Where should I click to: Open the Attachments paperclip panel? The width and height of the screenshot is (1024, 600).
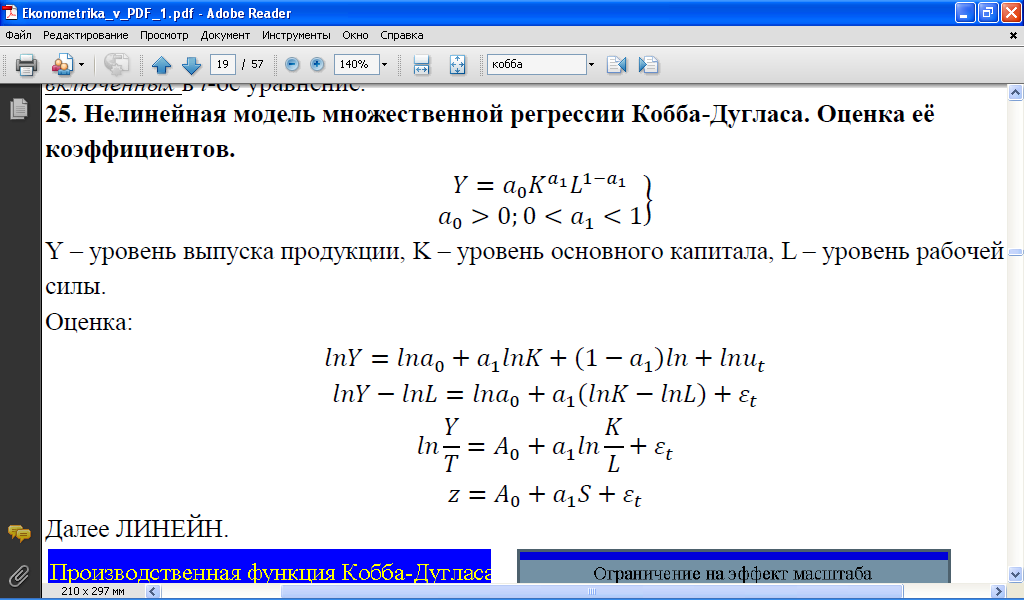point(19,575)
